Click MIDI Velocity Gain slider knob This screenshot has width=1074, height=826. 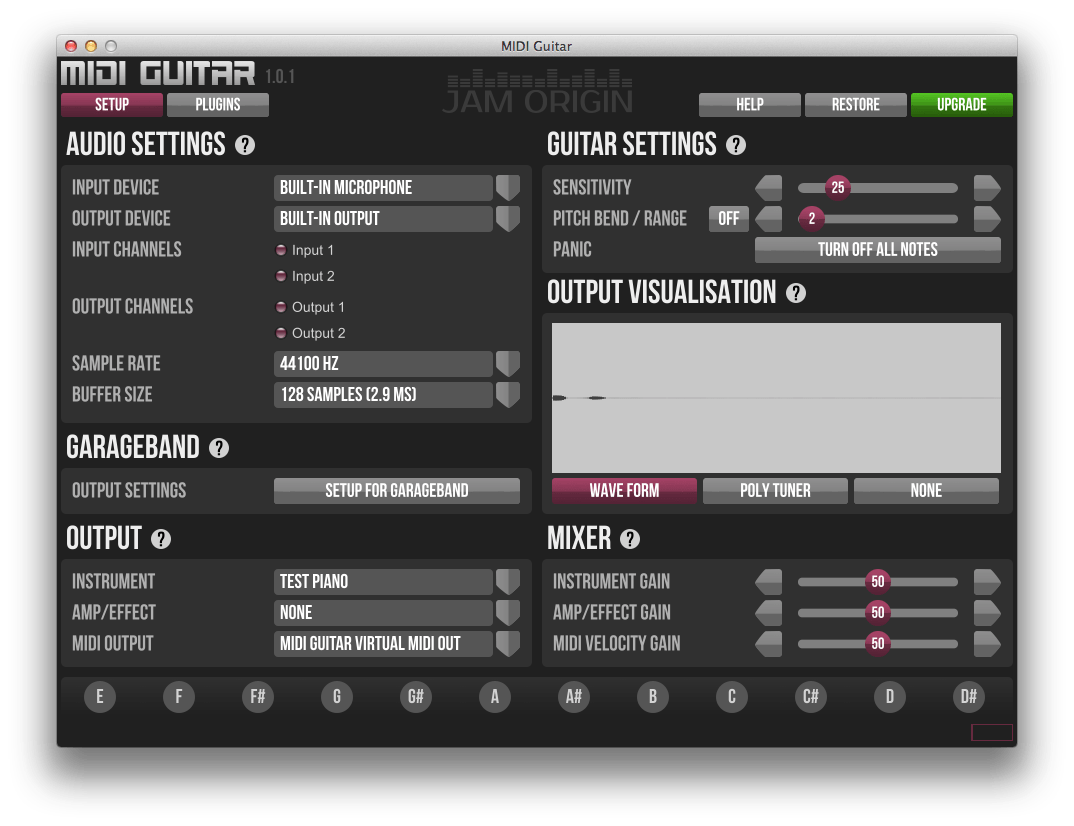point(877,644)
